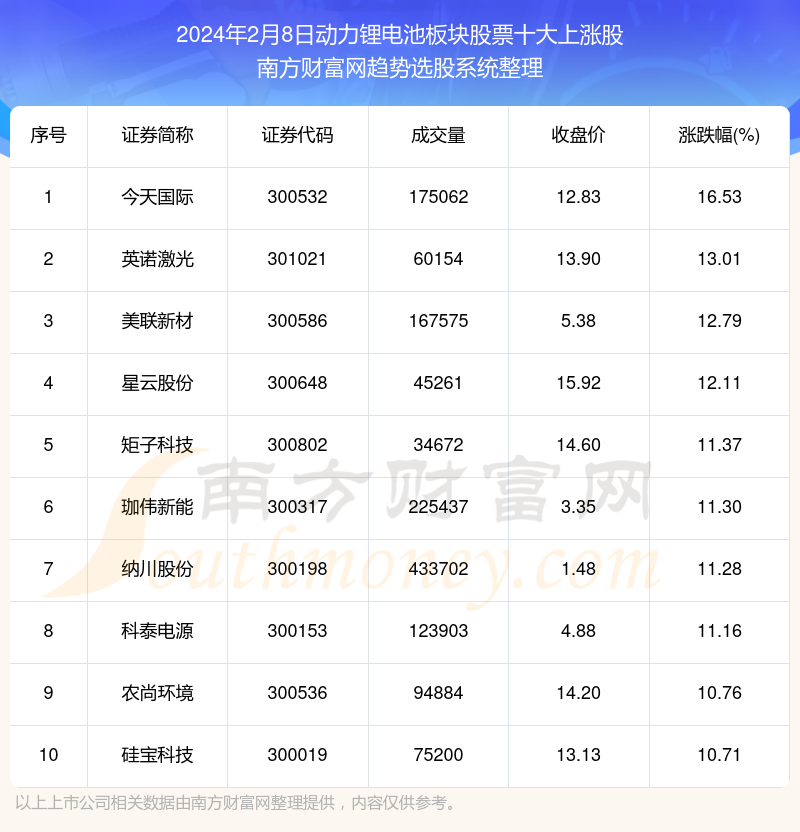The height and width of the screenshot is (832, 800).
Task: Click stock code 300532
Action: 298,197
